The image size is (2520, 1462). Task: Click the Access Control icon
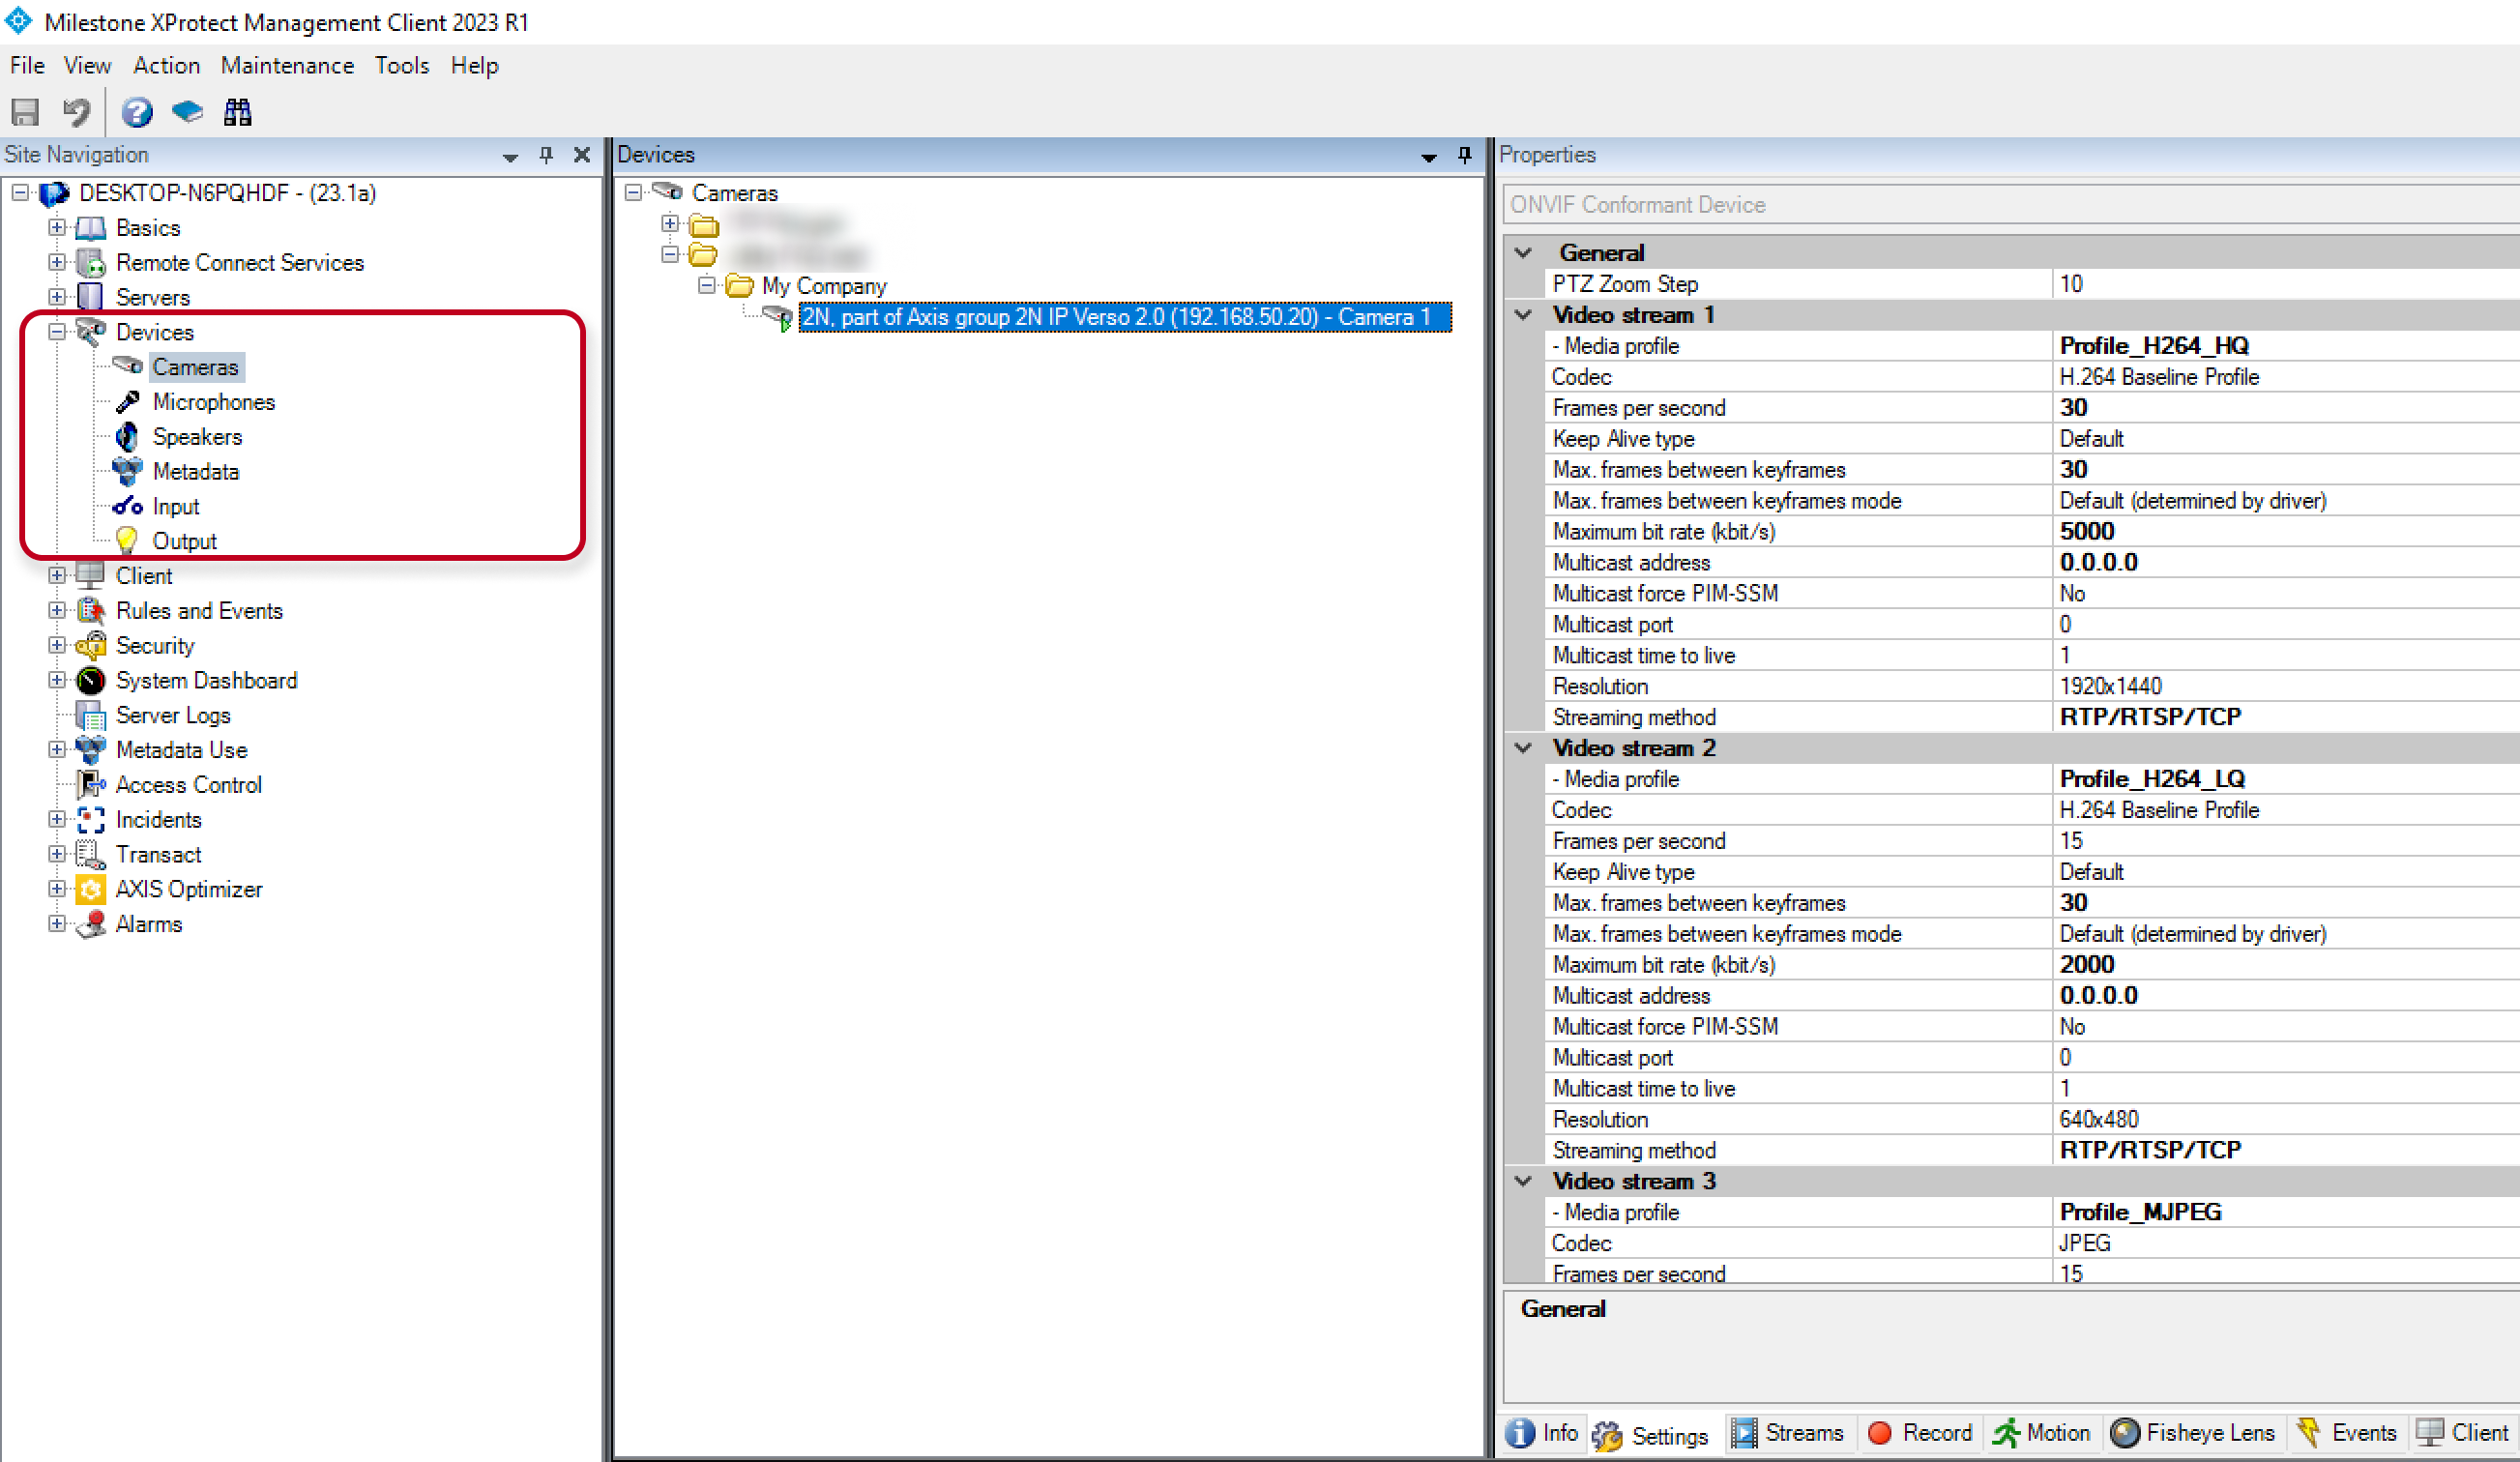click(x=91, y=785)
